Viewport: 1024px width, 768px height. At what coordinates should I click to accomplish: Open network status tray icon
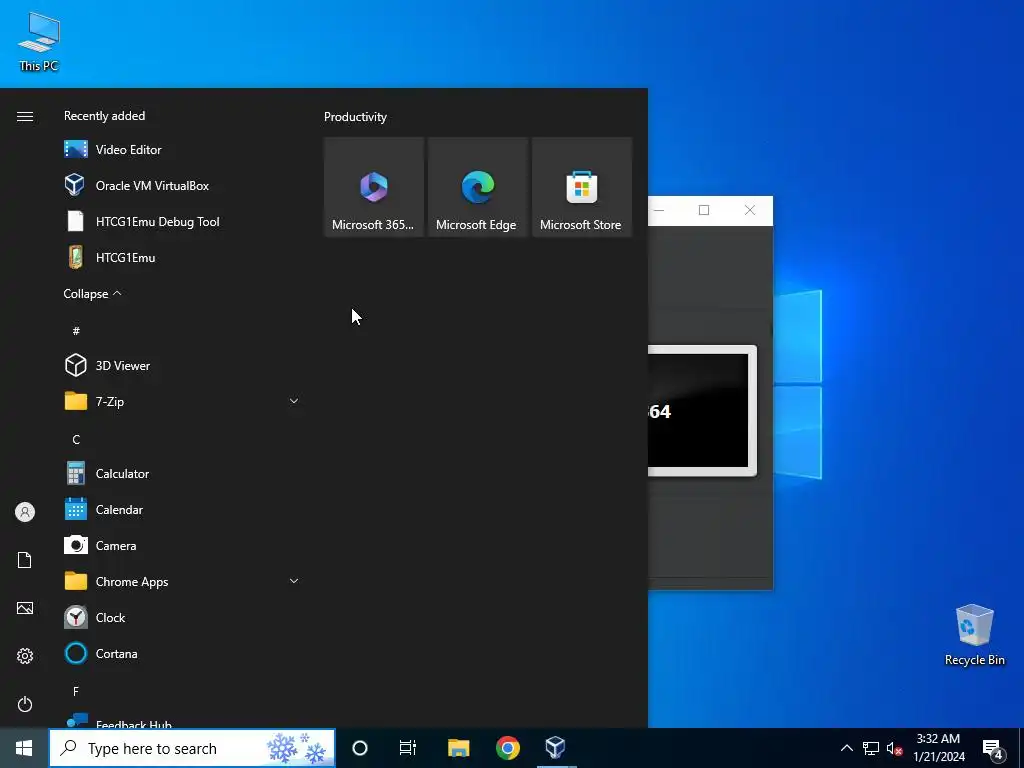coord(871,748)
